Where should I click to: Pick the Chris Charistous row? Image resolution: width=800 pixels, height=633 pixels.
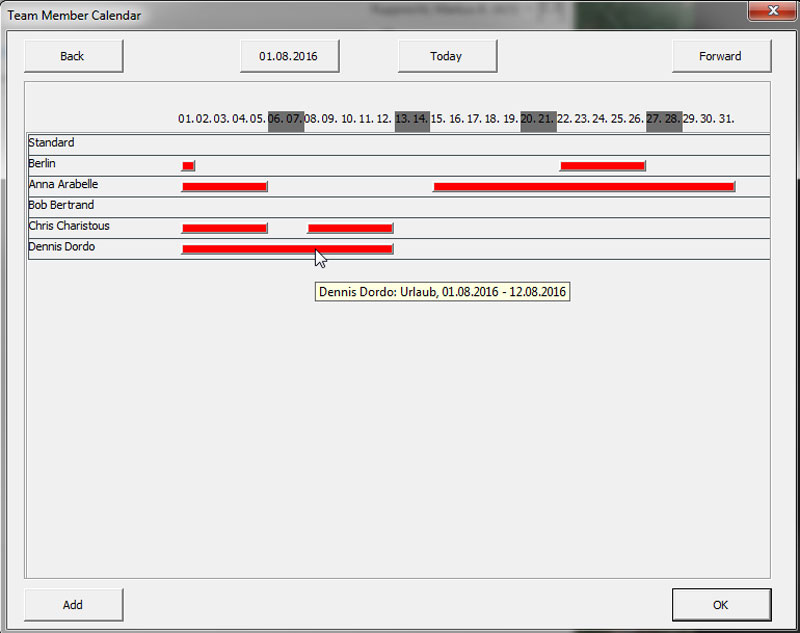tap(69, 227)
